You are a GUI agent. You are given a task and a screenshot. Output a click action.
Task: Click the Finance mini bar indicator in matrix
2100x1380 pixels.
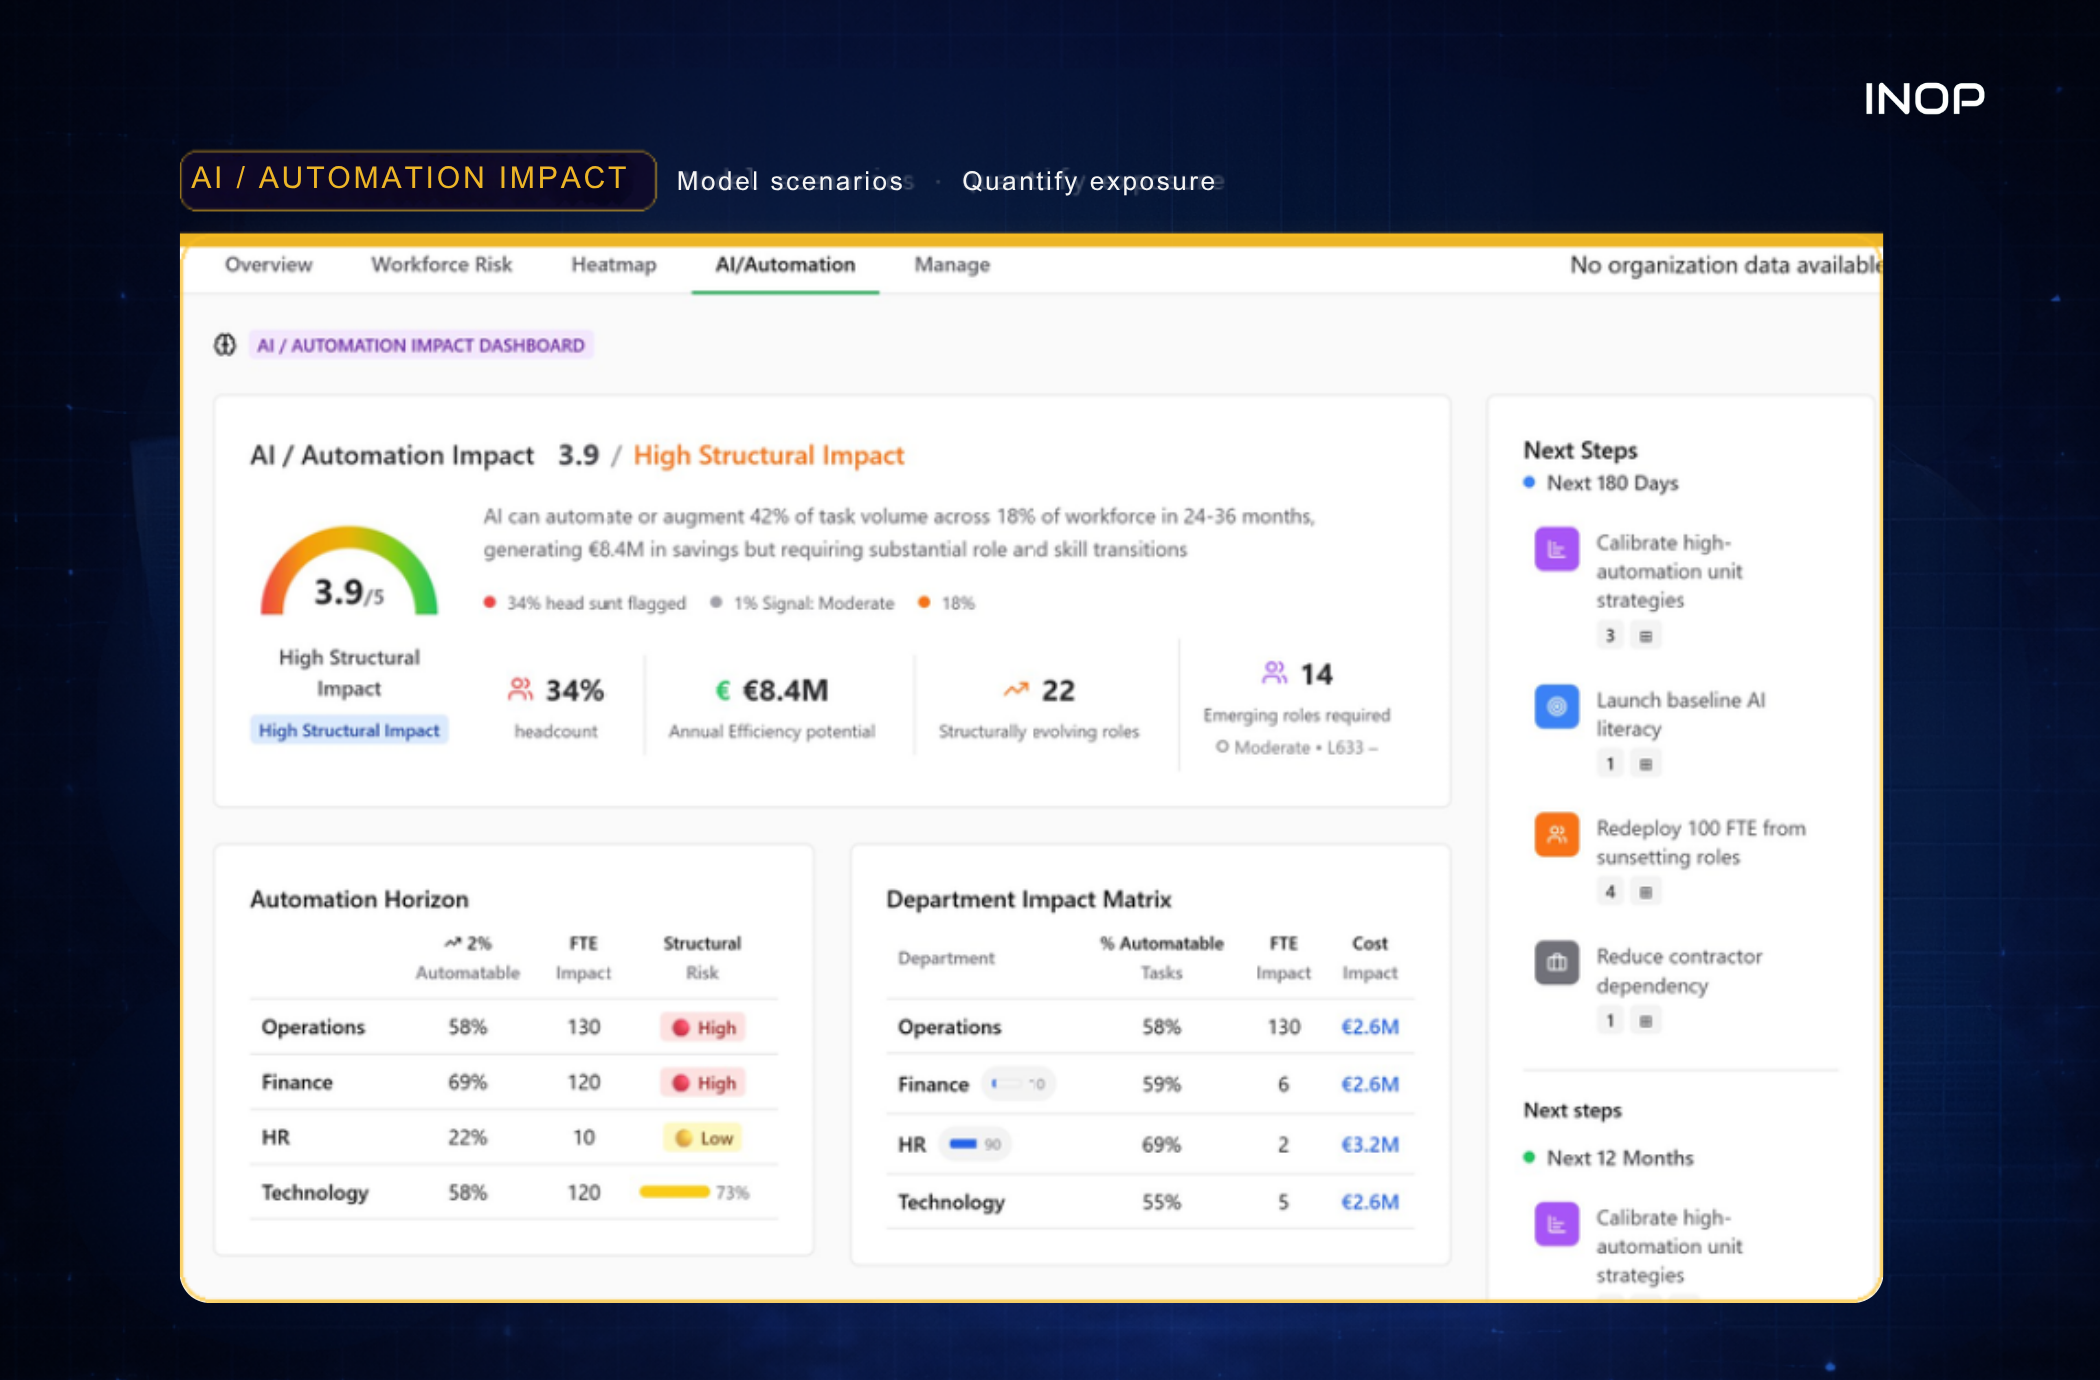pyautogui.click(x=1018, y=1083)
